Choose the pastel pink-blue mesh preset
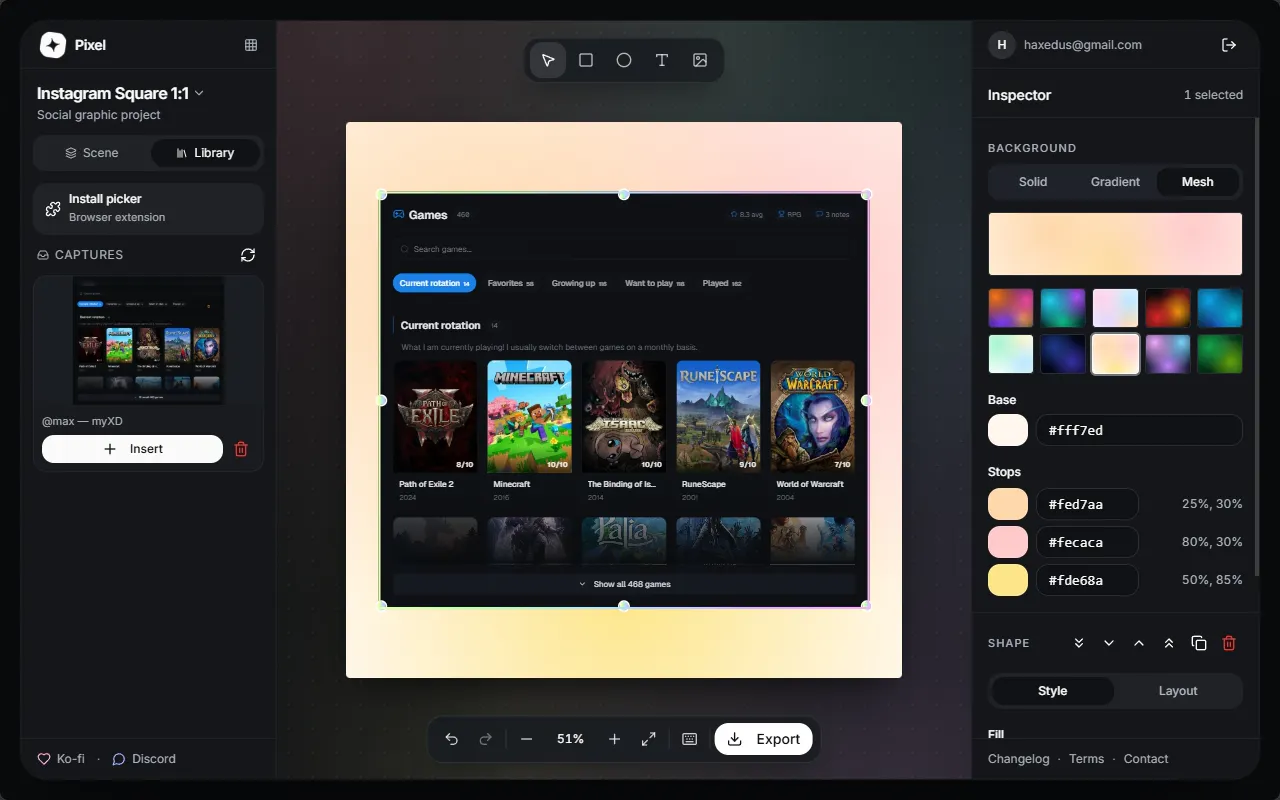 point(1116,308)
